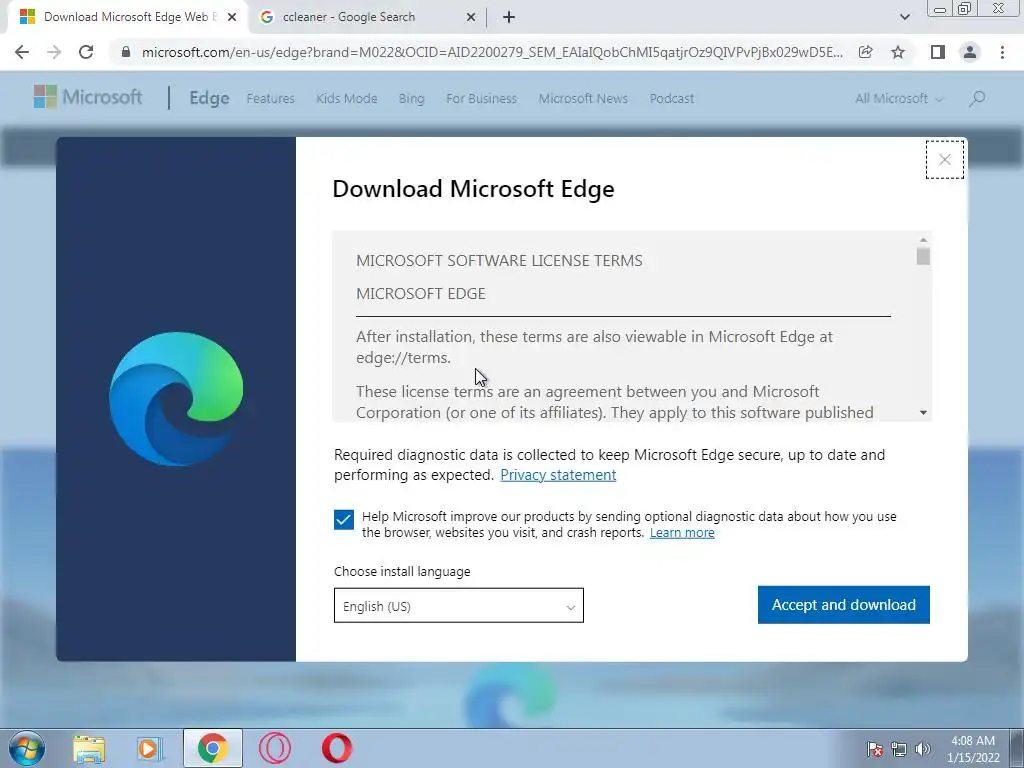Click the Accept and download button
This screenshot has height=768, width=1024.
[844, 605]
